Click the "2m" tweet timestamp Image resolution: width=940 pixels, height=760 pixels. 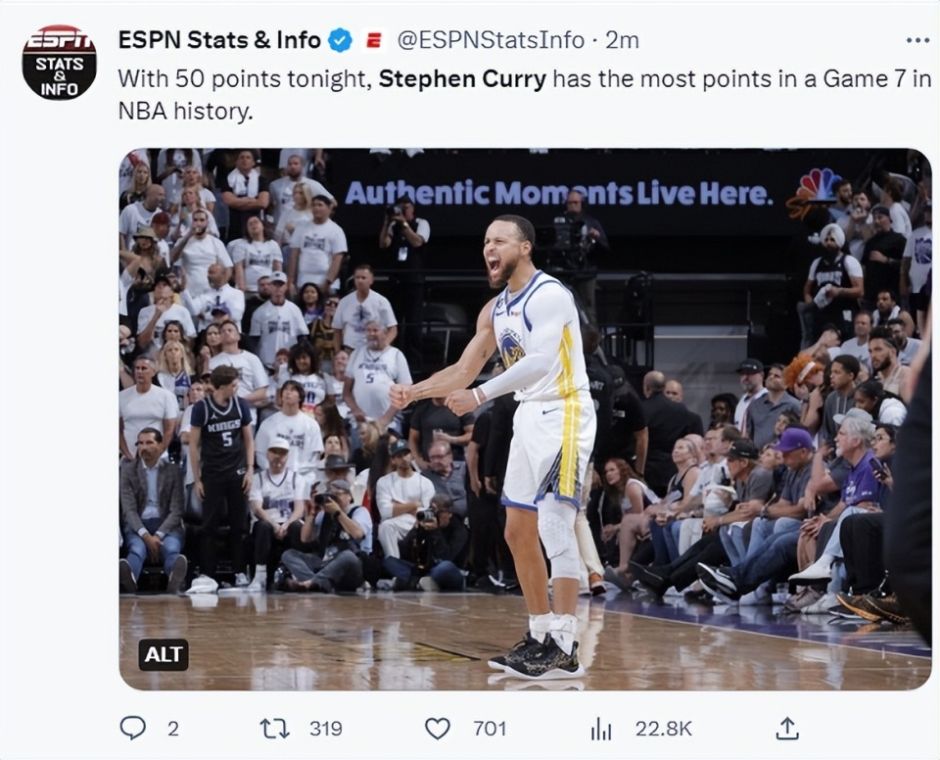[622, 40]
